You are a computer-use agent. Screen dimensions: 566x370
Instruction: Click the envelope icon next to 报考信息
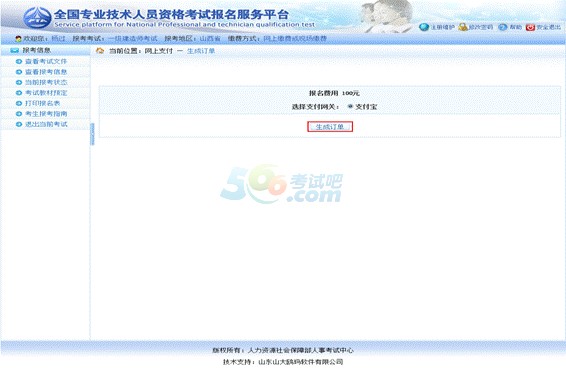[14, 50]
